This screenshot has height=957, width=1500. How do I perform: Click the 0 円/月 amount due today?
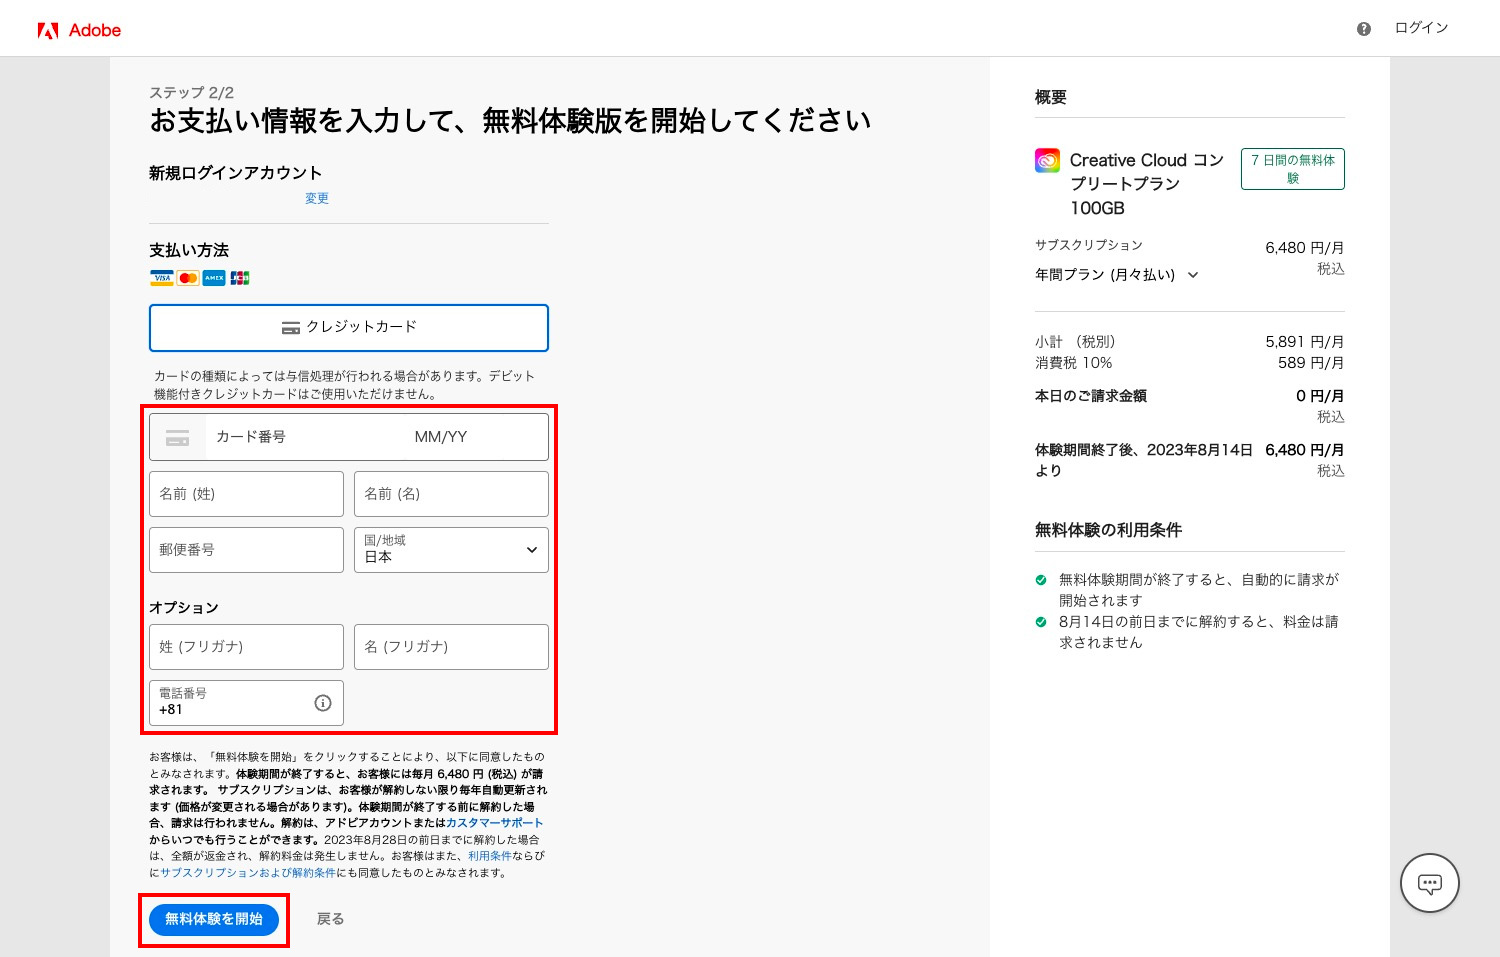[x=1320, y=396]
